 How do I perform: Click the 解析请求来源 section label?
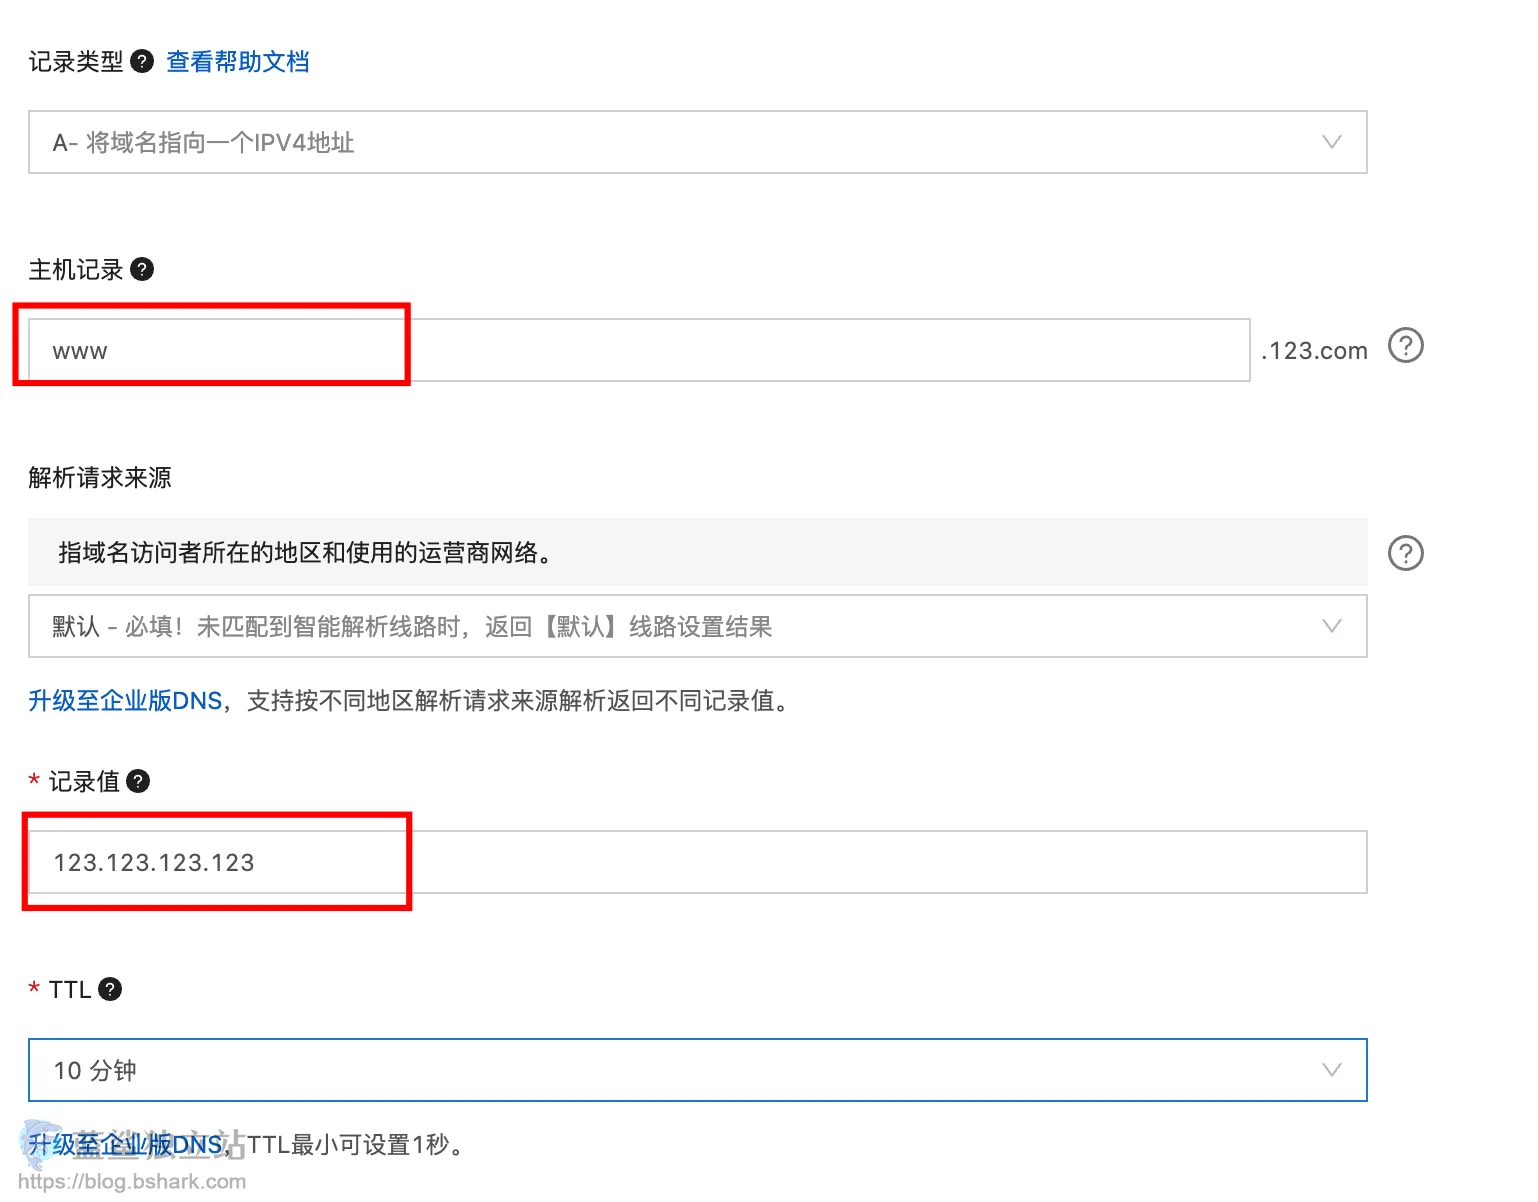[x=100, y=478]
